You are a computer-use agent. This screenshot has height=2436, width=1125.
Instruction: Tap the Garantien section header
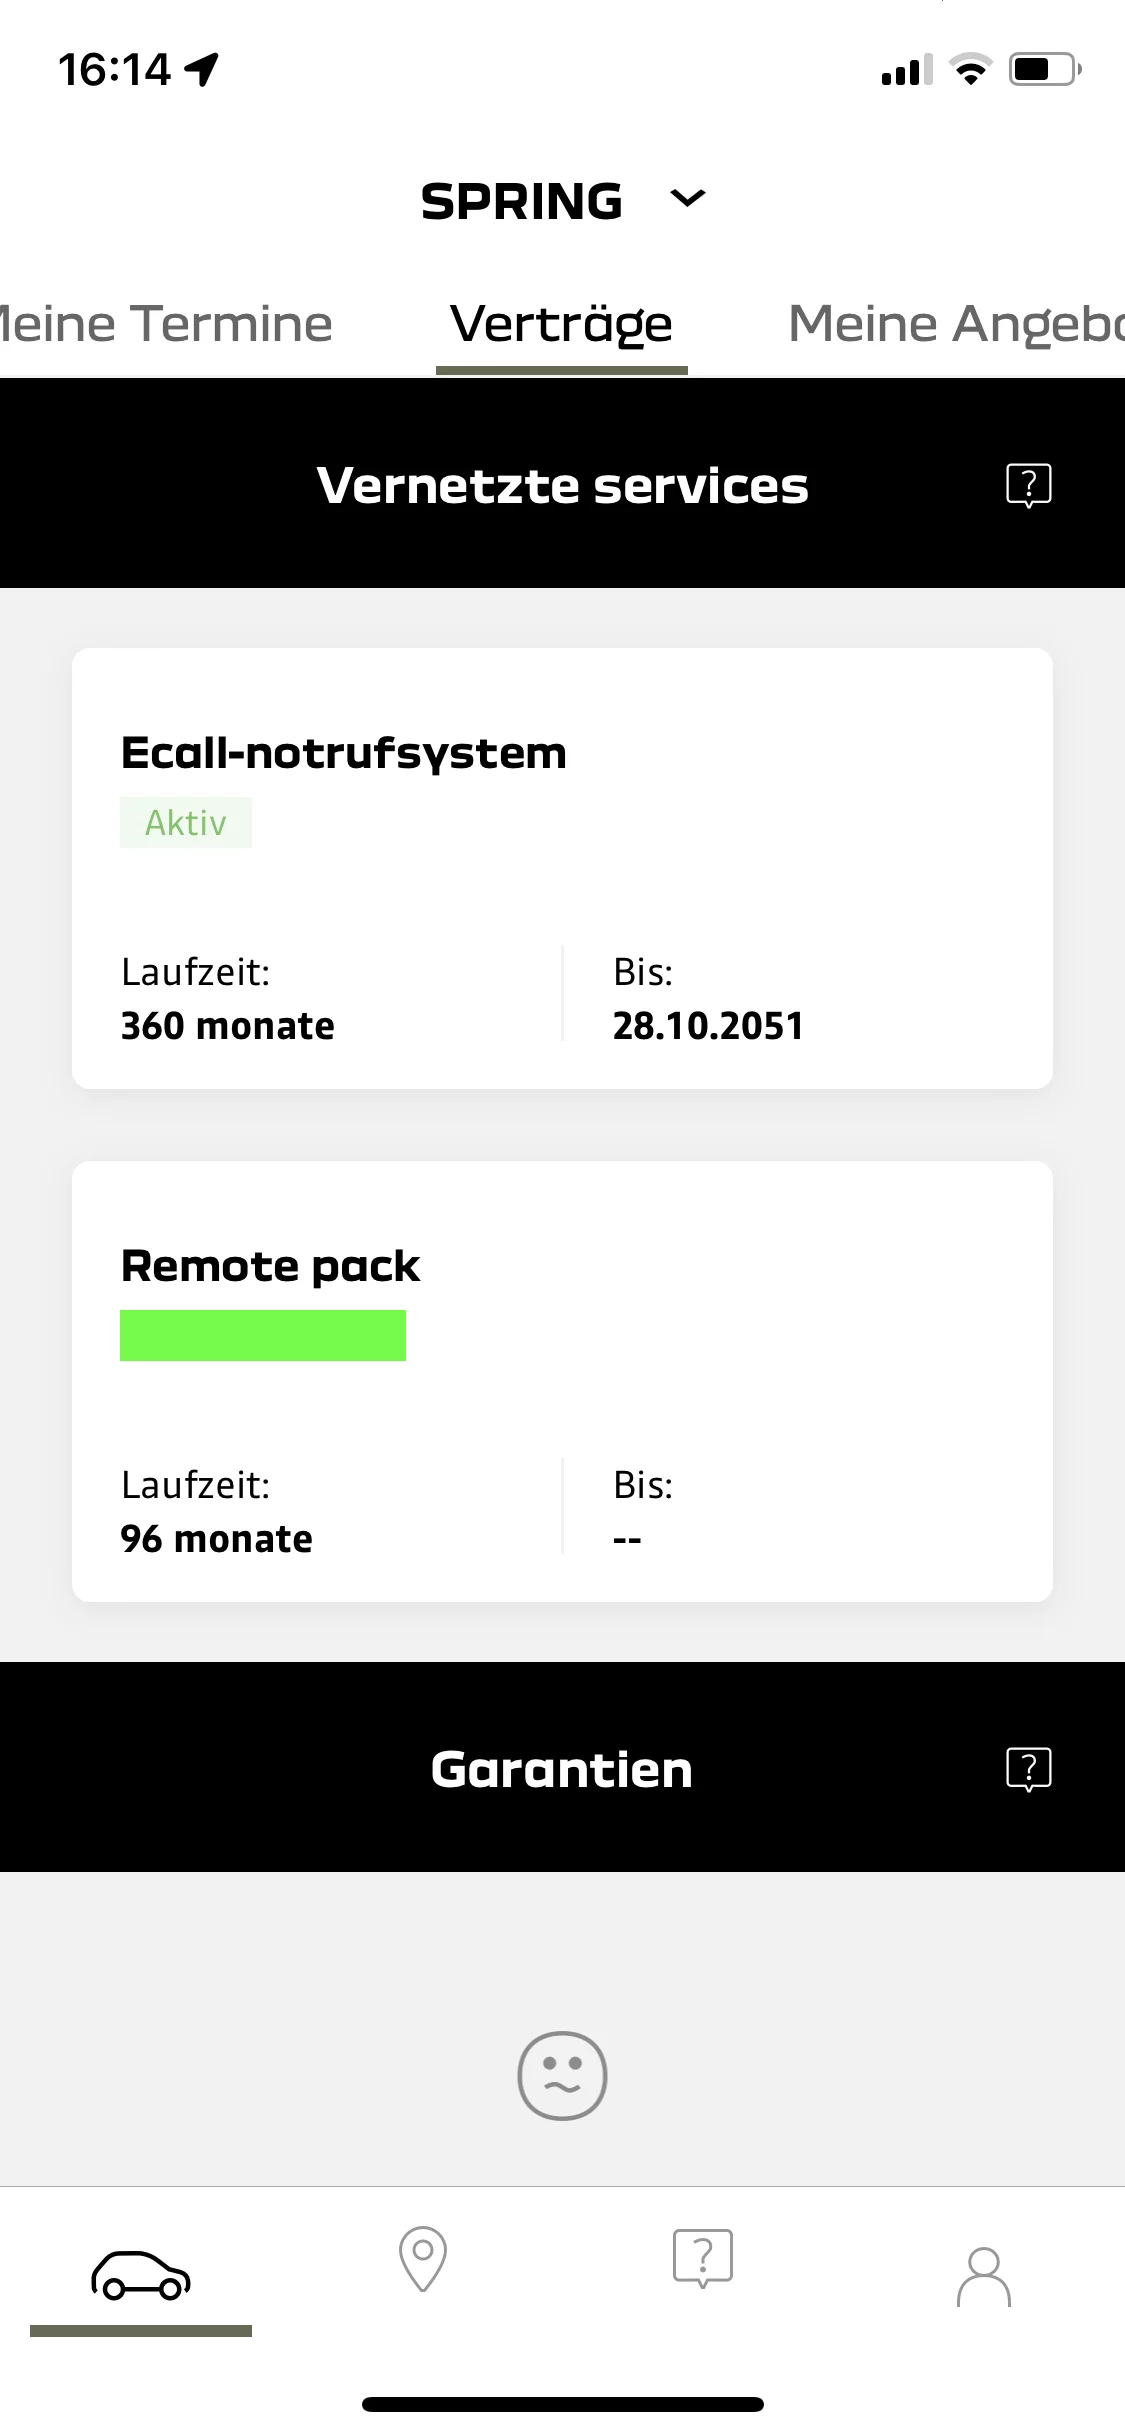[562, 1768]
